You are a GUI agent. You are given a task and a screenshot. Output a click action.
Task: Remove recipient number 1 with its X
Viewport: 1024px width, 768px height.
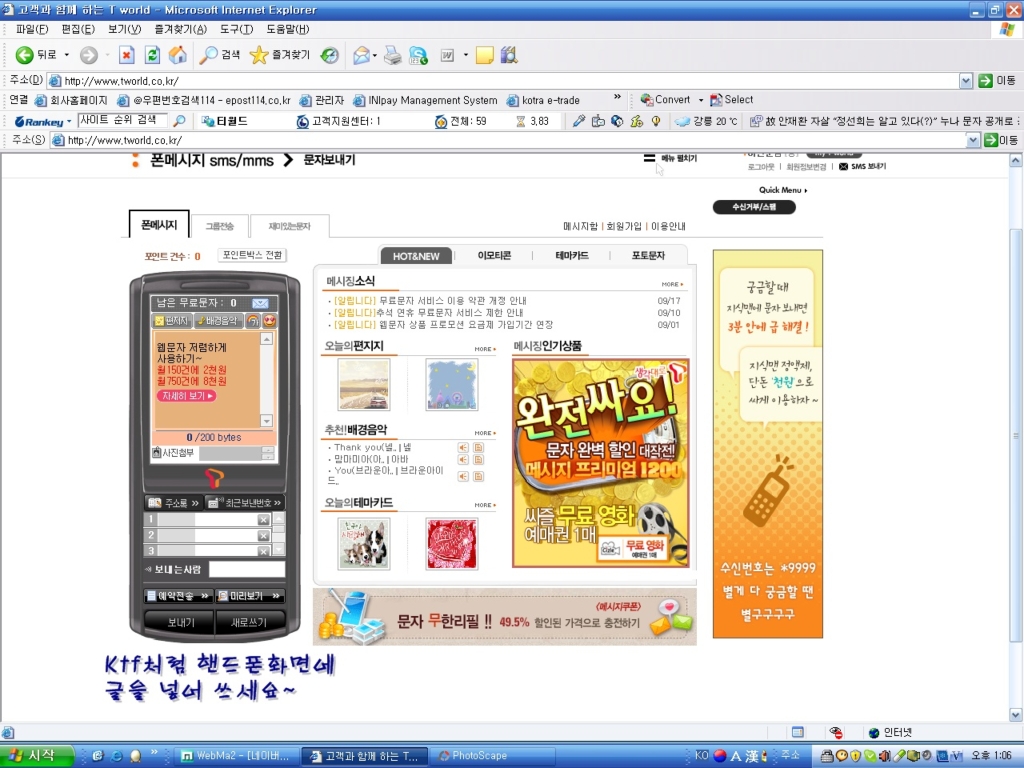(263, 520)
